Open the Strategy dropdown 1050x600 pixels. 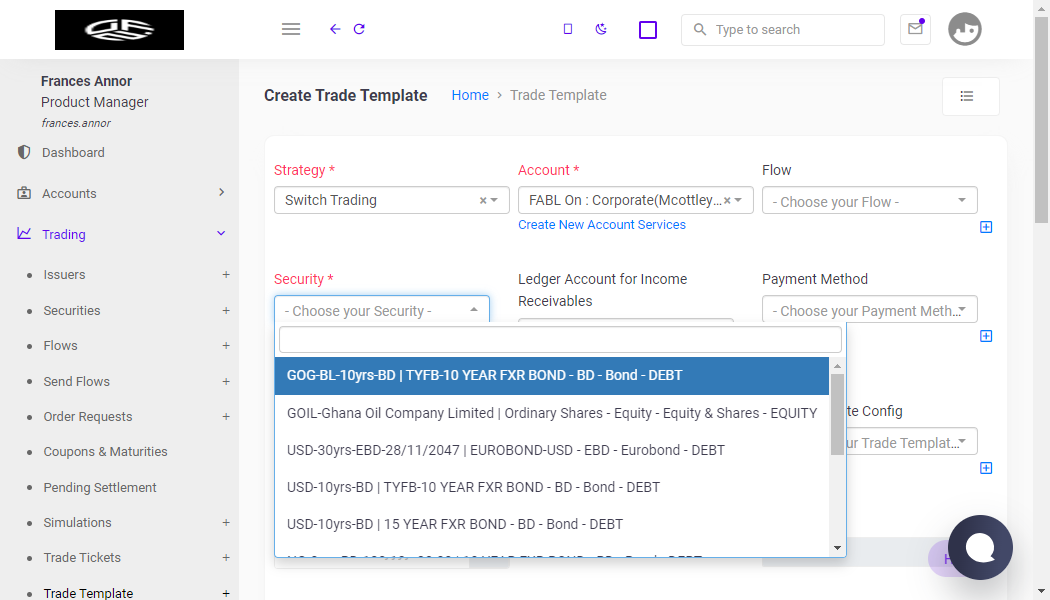pyautogui.click(x=392, y=200)
